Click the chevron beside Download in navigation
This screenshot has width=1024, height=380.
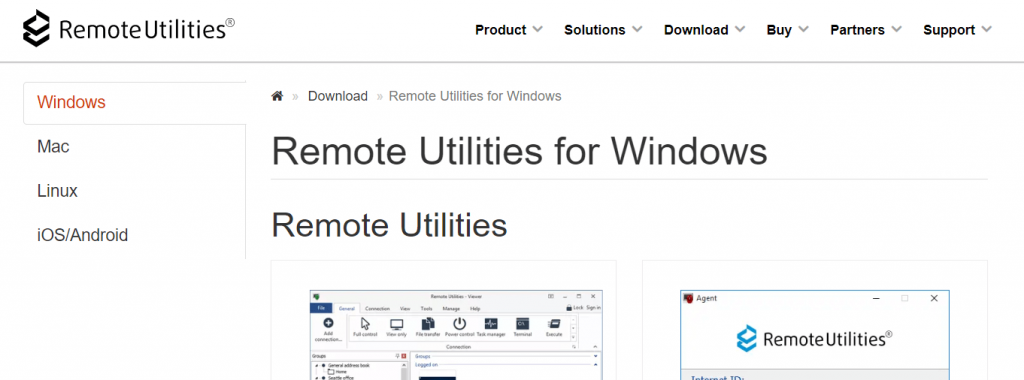tap(740, 29)
